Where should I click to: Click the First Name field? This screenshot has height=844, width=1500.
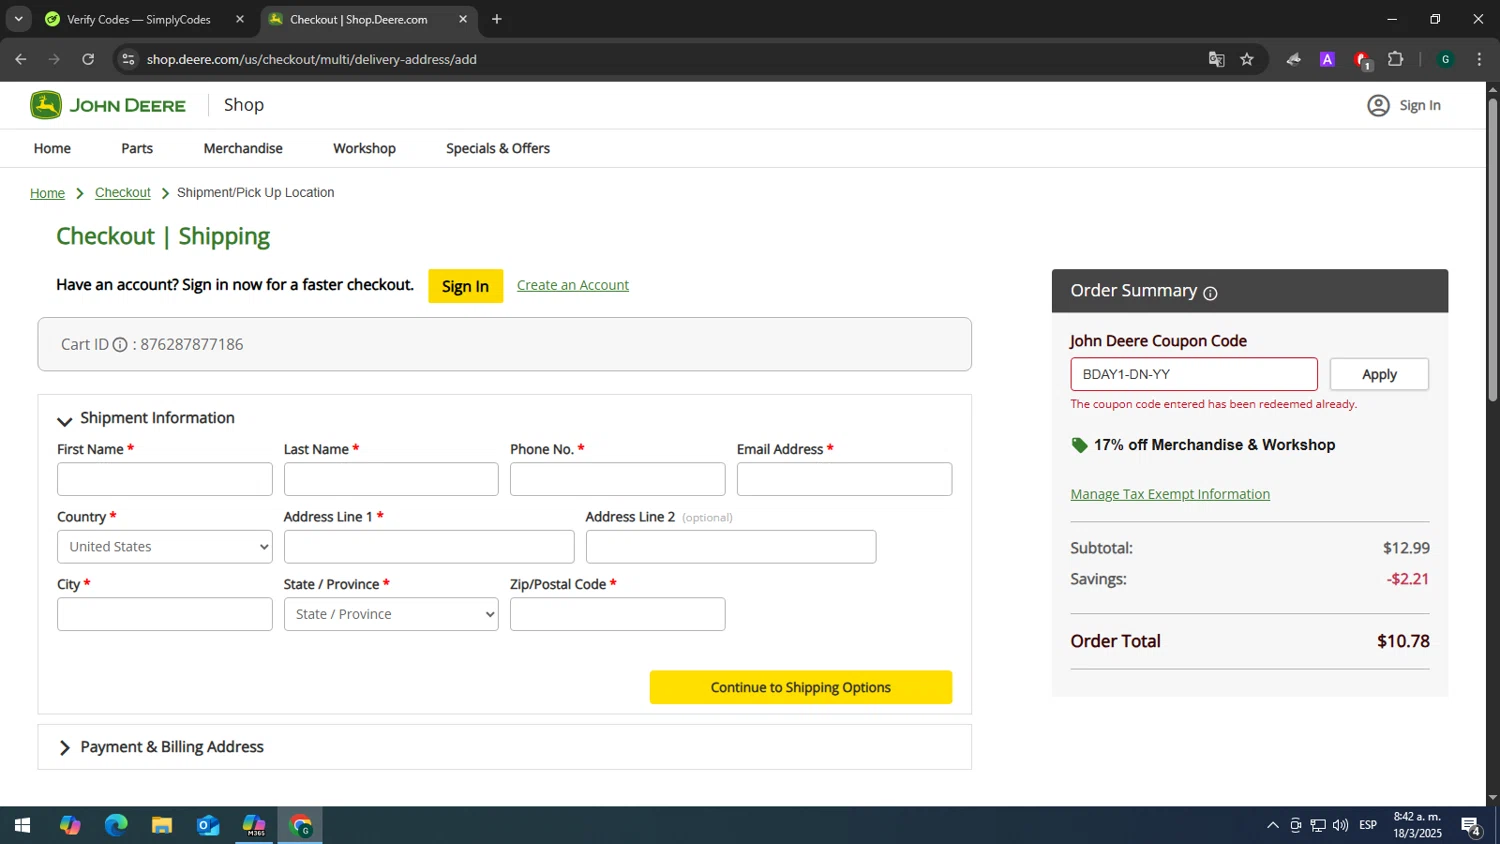point(165,479)
